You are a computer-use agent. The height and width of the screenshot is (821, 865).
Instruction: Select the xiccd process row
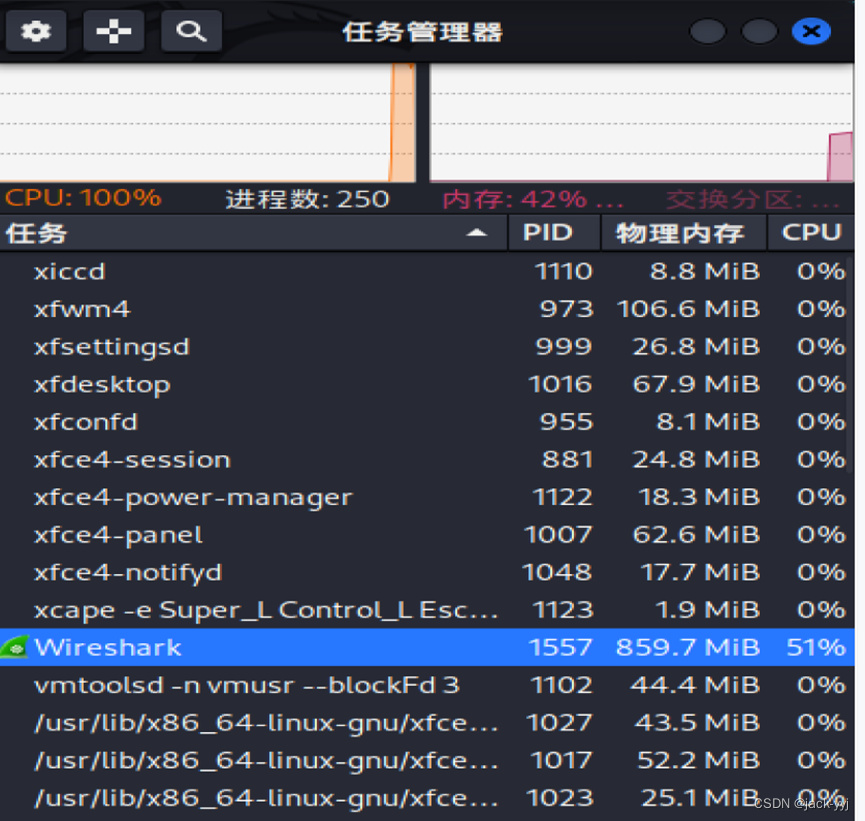click(x=427, y=271)
